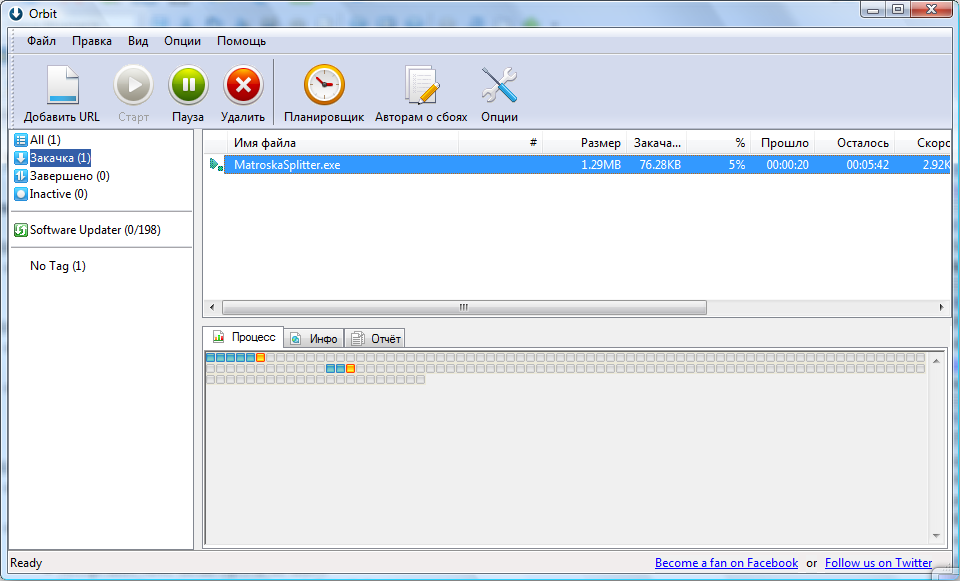Sort by % column header
960x581 pixels.
pos(719,143)
